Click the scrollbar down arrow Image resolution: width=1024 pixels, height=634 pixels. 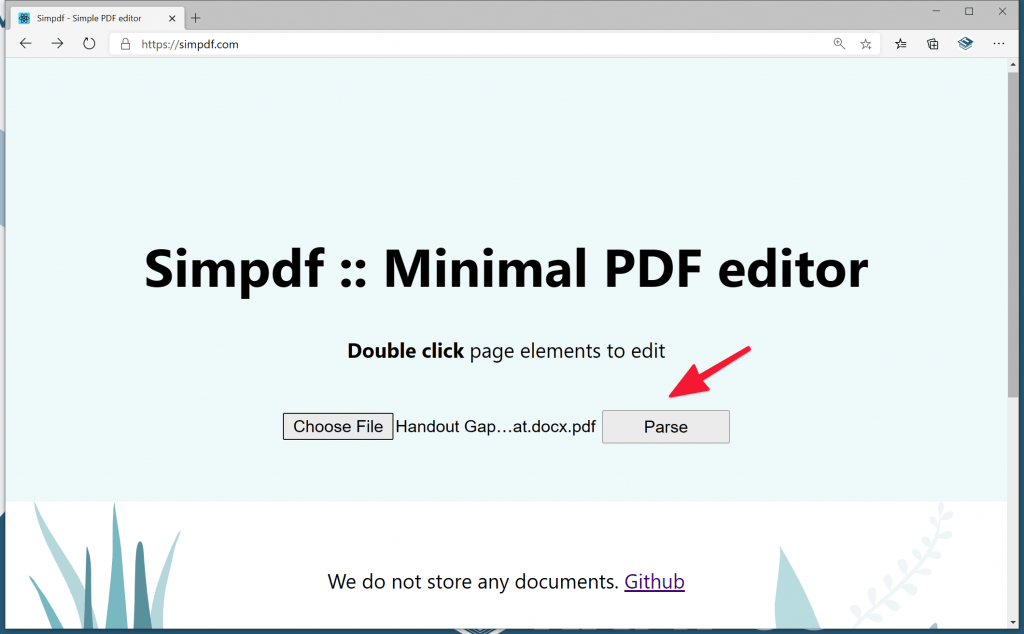click(1013, 622)
